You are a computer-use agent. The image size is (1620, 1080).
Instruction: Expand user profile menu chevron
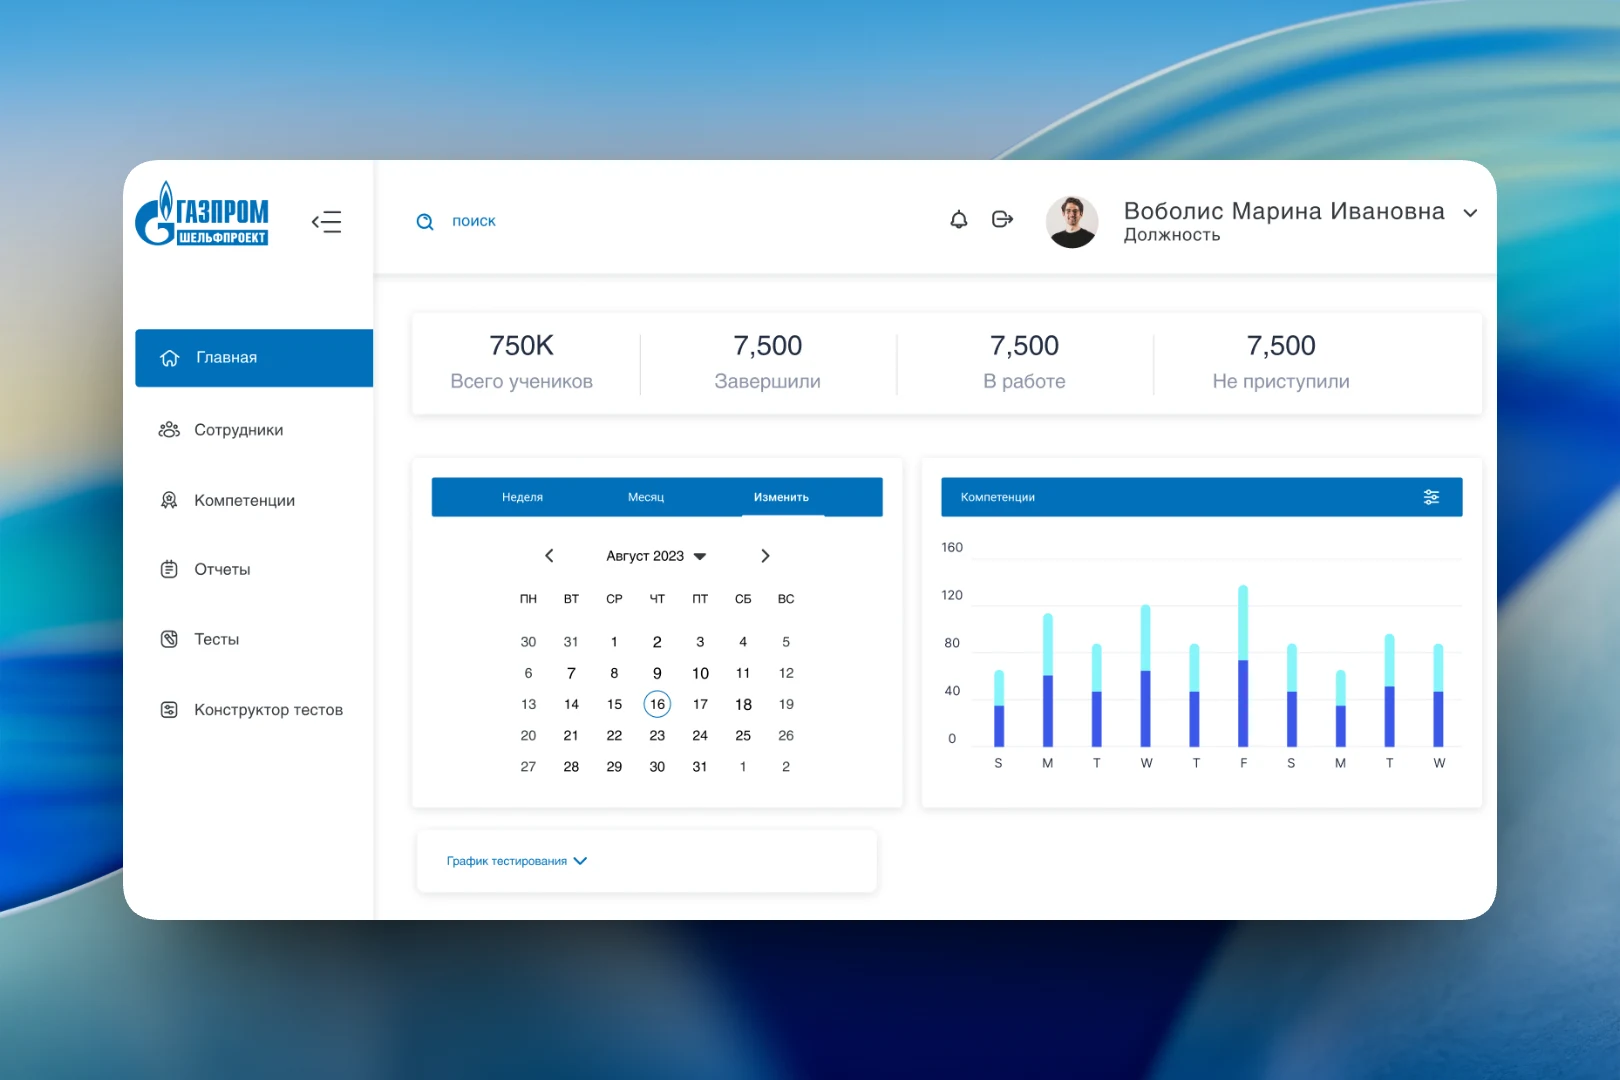coord(1470,213)
